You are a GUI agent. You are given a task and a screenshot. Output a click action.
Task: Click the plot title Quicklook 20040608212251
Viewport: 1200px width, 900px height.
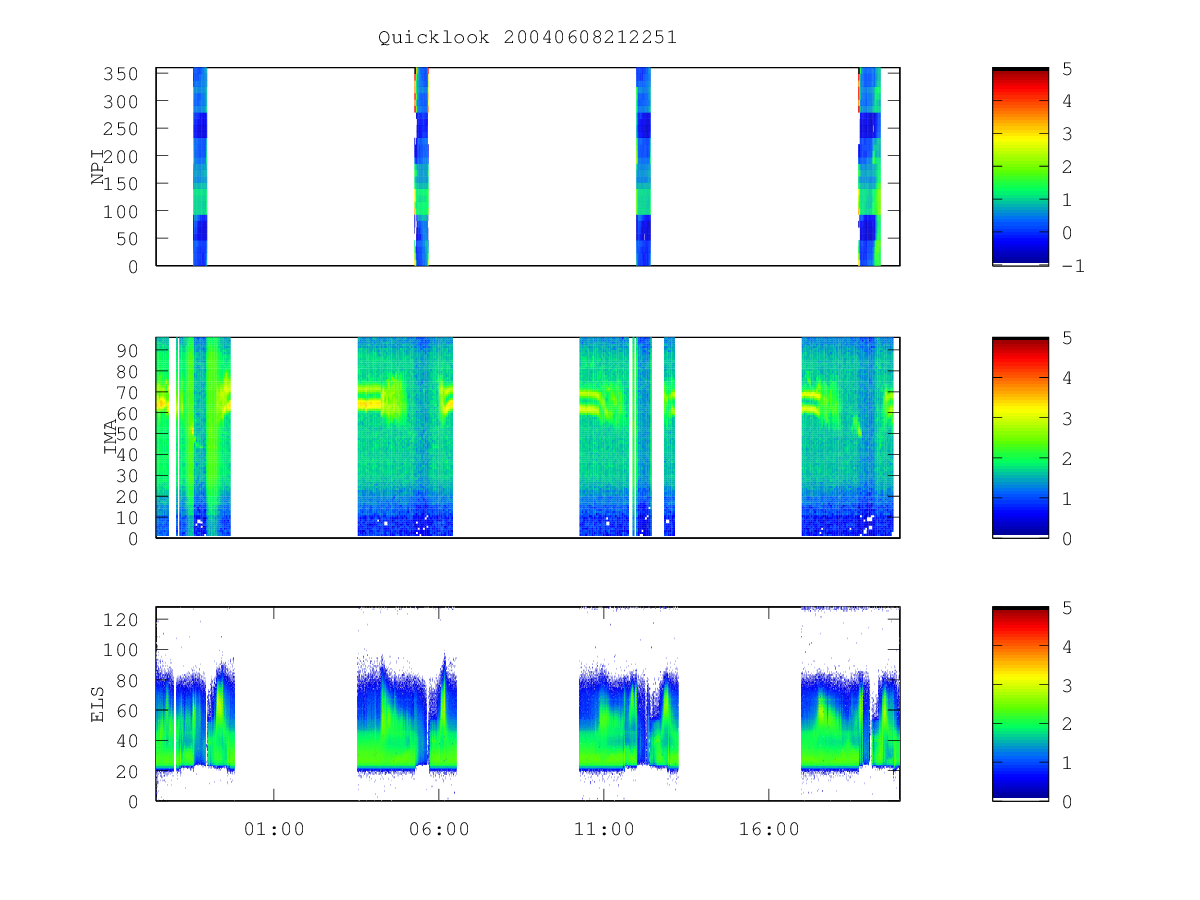(x=527, y=37)
